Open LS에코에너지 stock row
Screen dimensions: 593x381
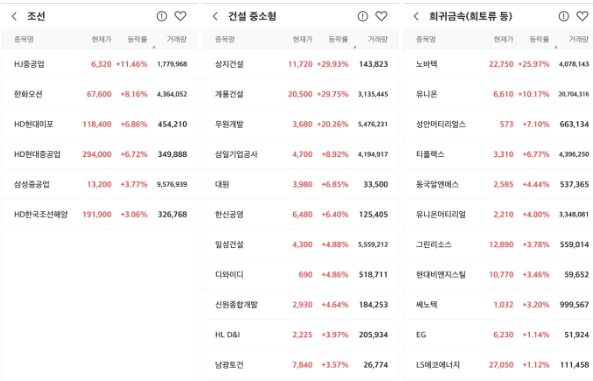tap(498, 365)
